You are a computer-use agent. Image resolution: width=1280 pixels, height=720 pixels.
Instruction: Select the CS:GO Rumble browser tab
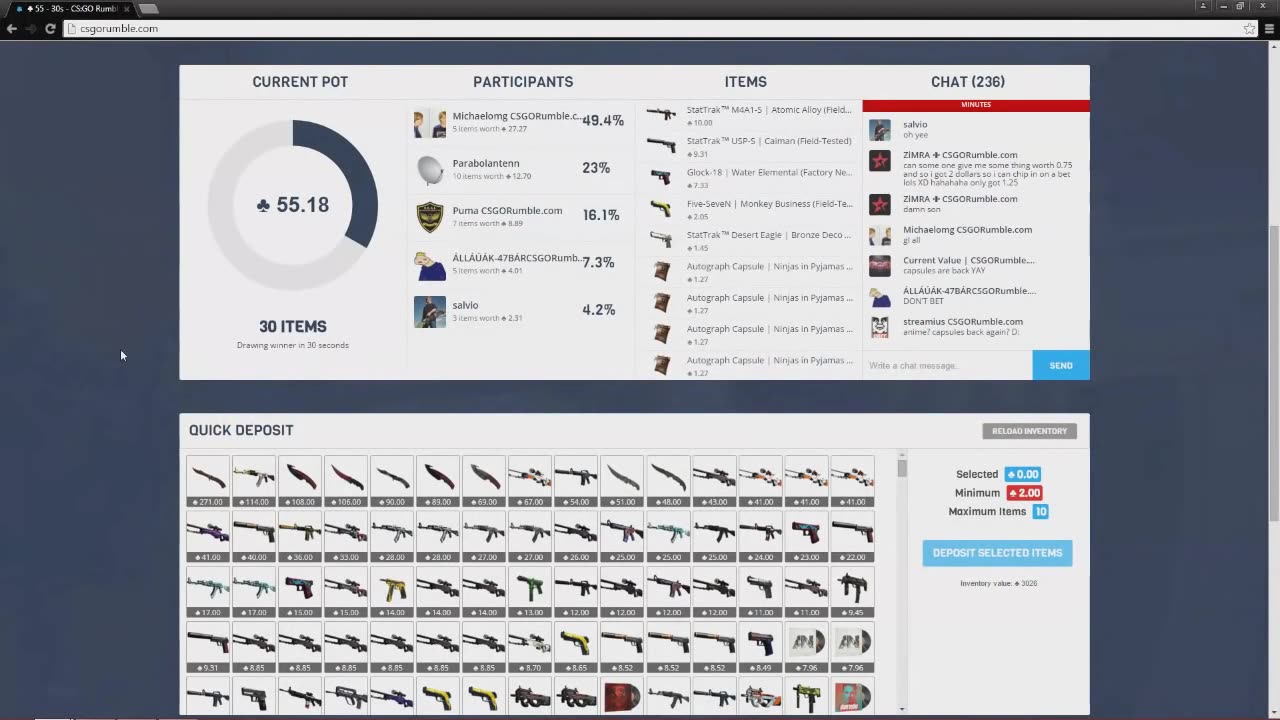click(72, 8)
